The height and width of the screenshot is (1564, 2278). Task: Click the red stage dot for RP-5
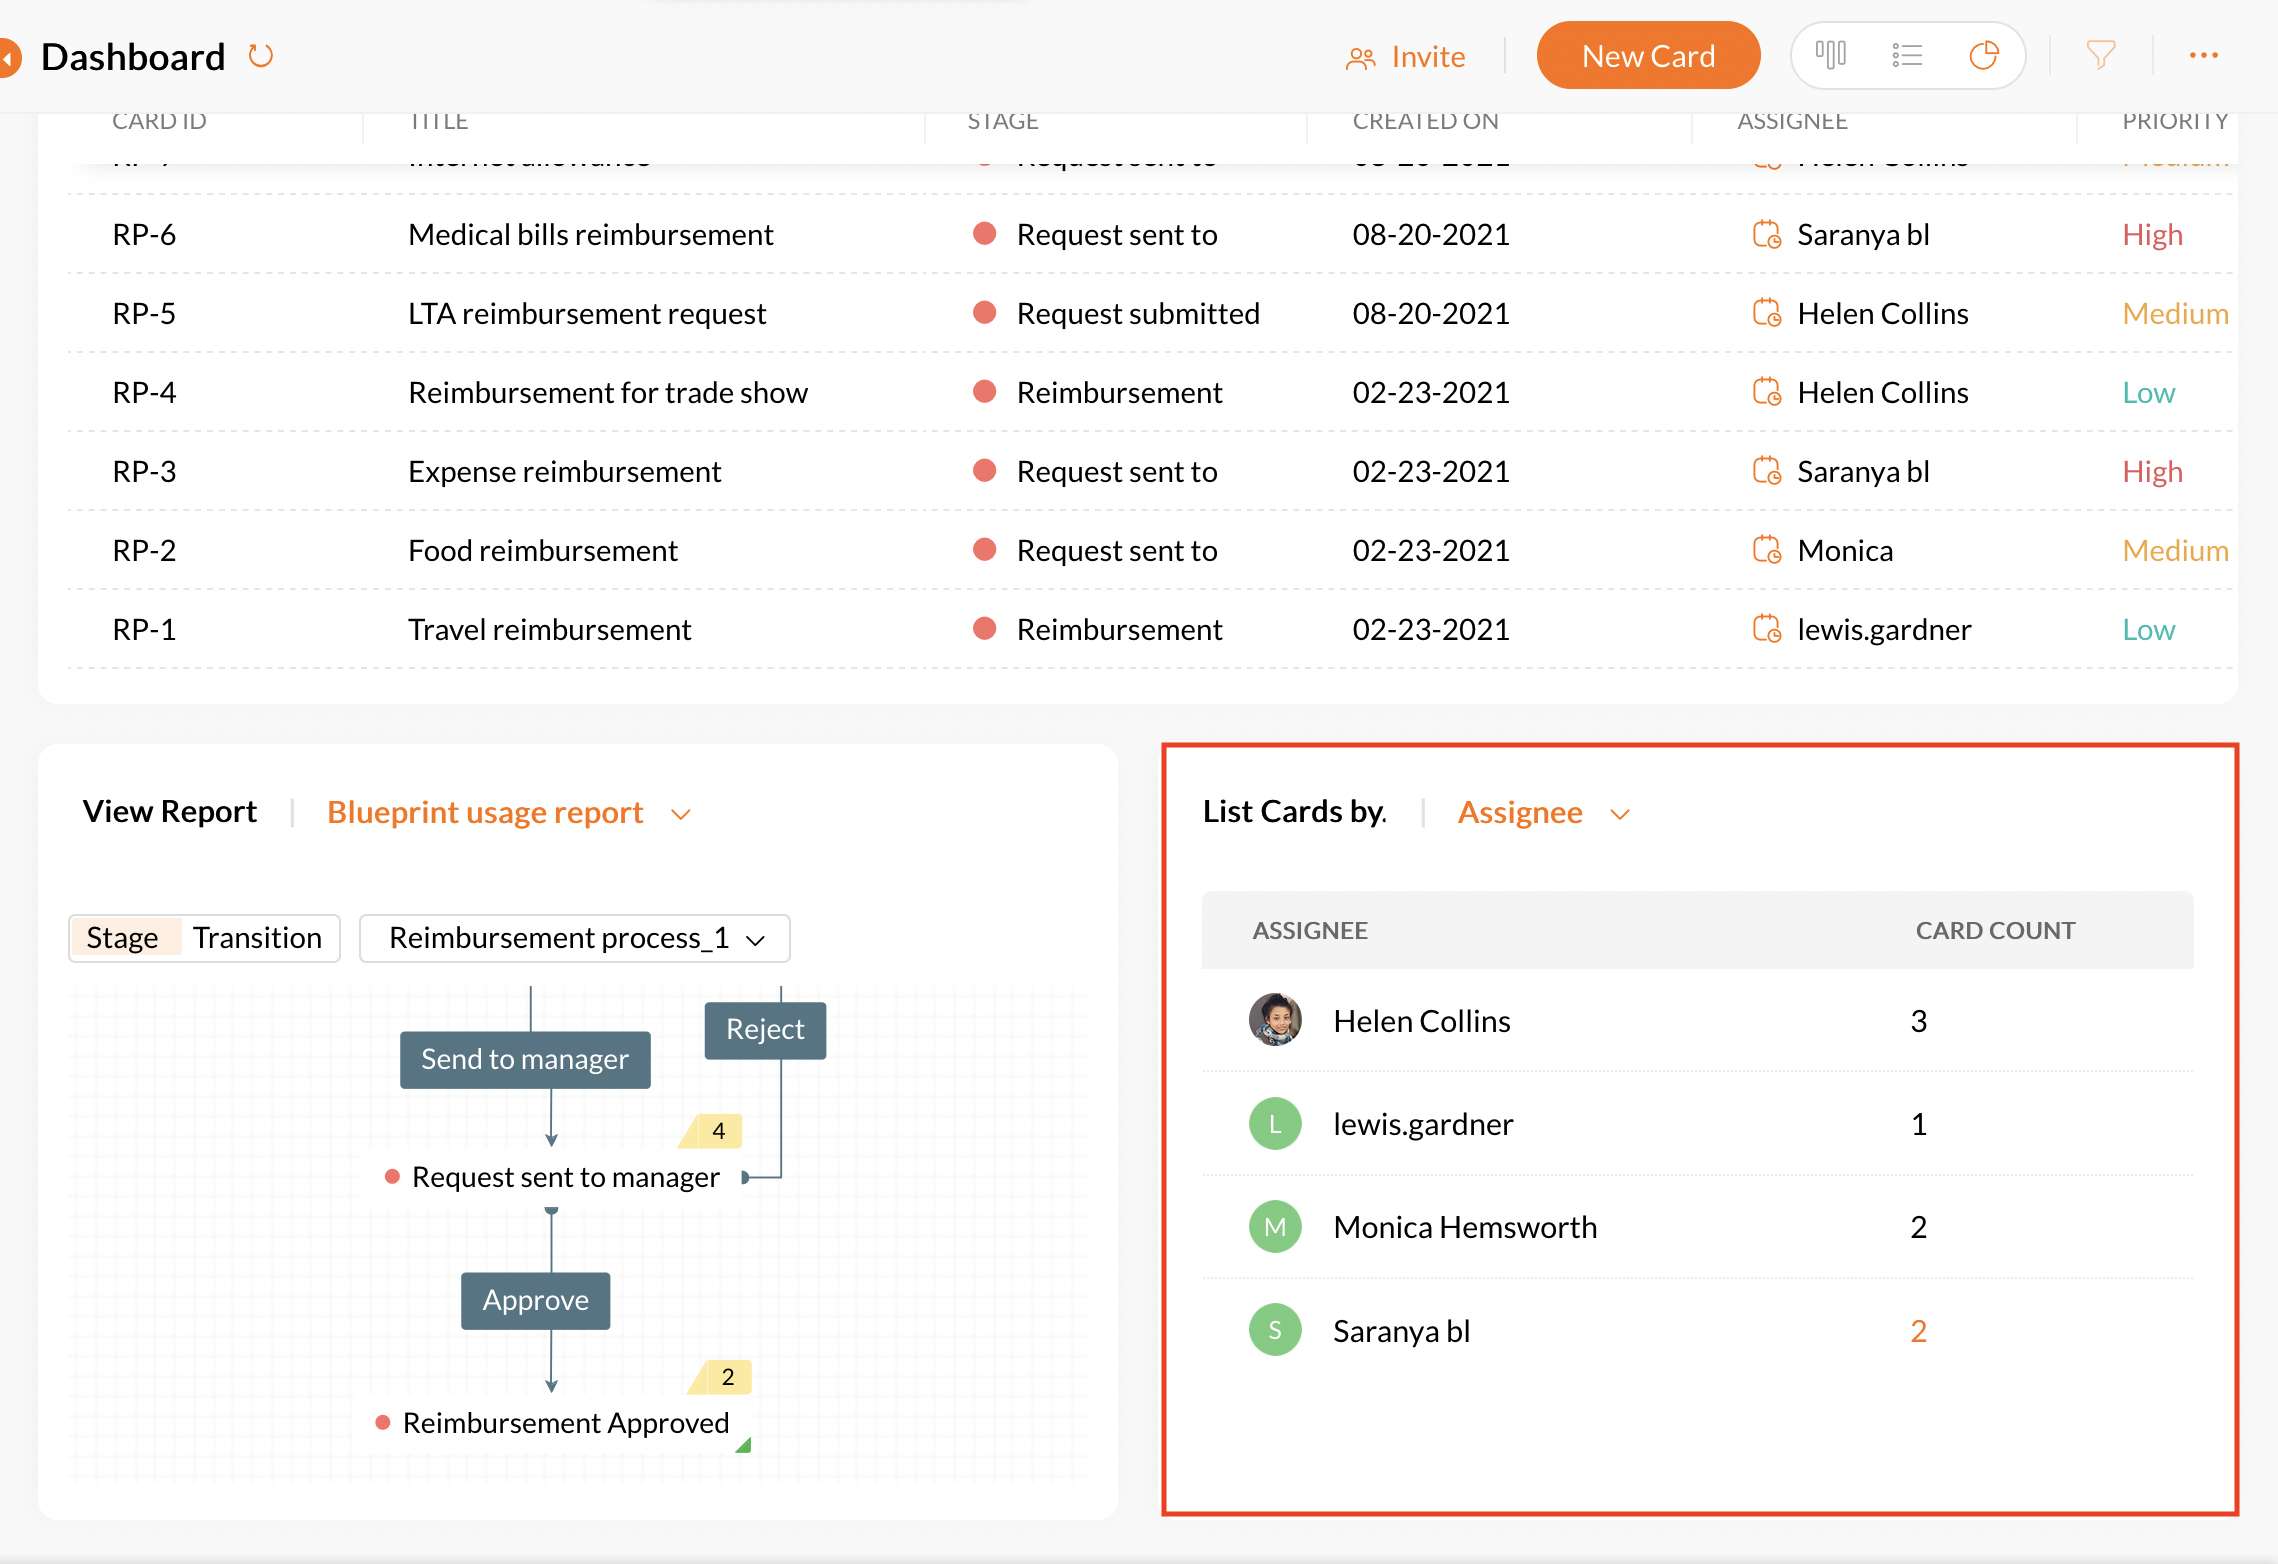tap(984, 313)
